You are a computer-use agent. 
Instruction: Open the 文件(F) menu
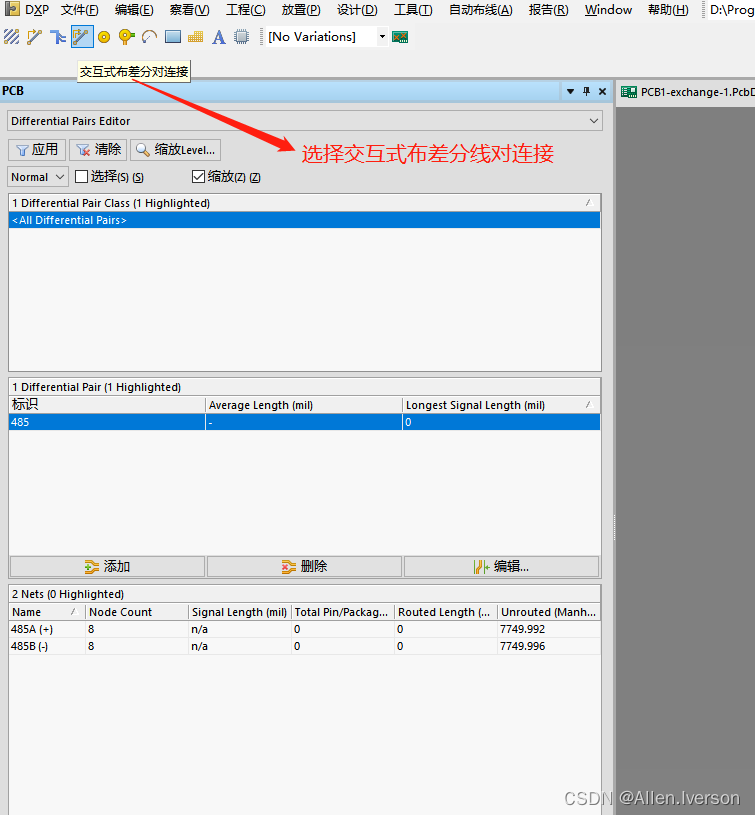coord(80,10)
